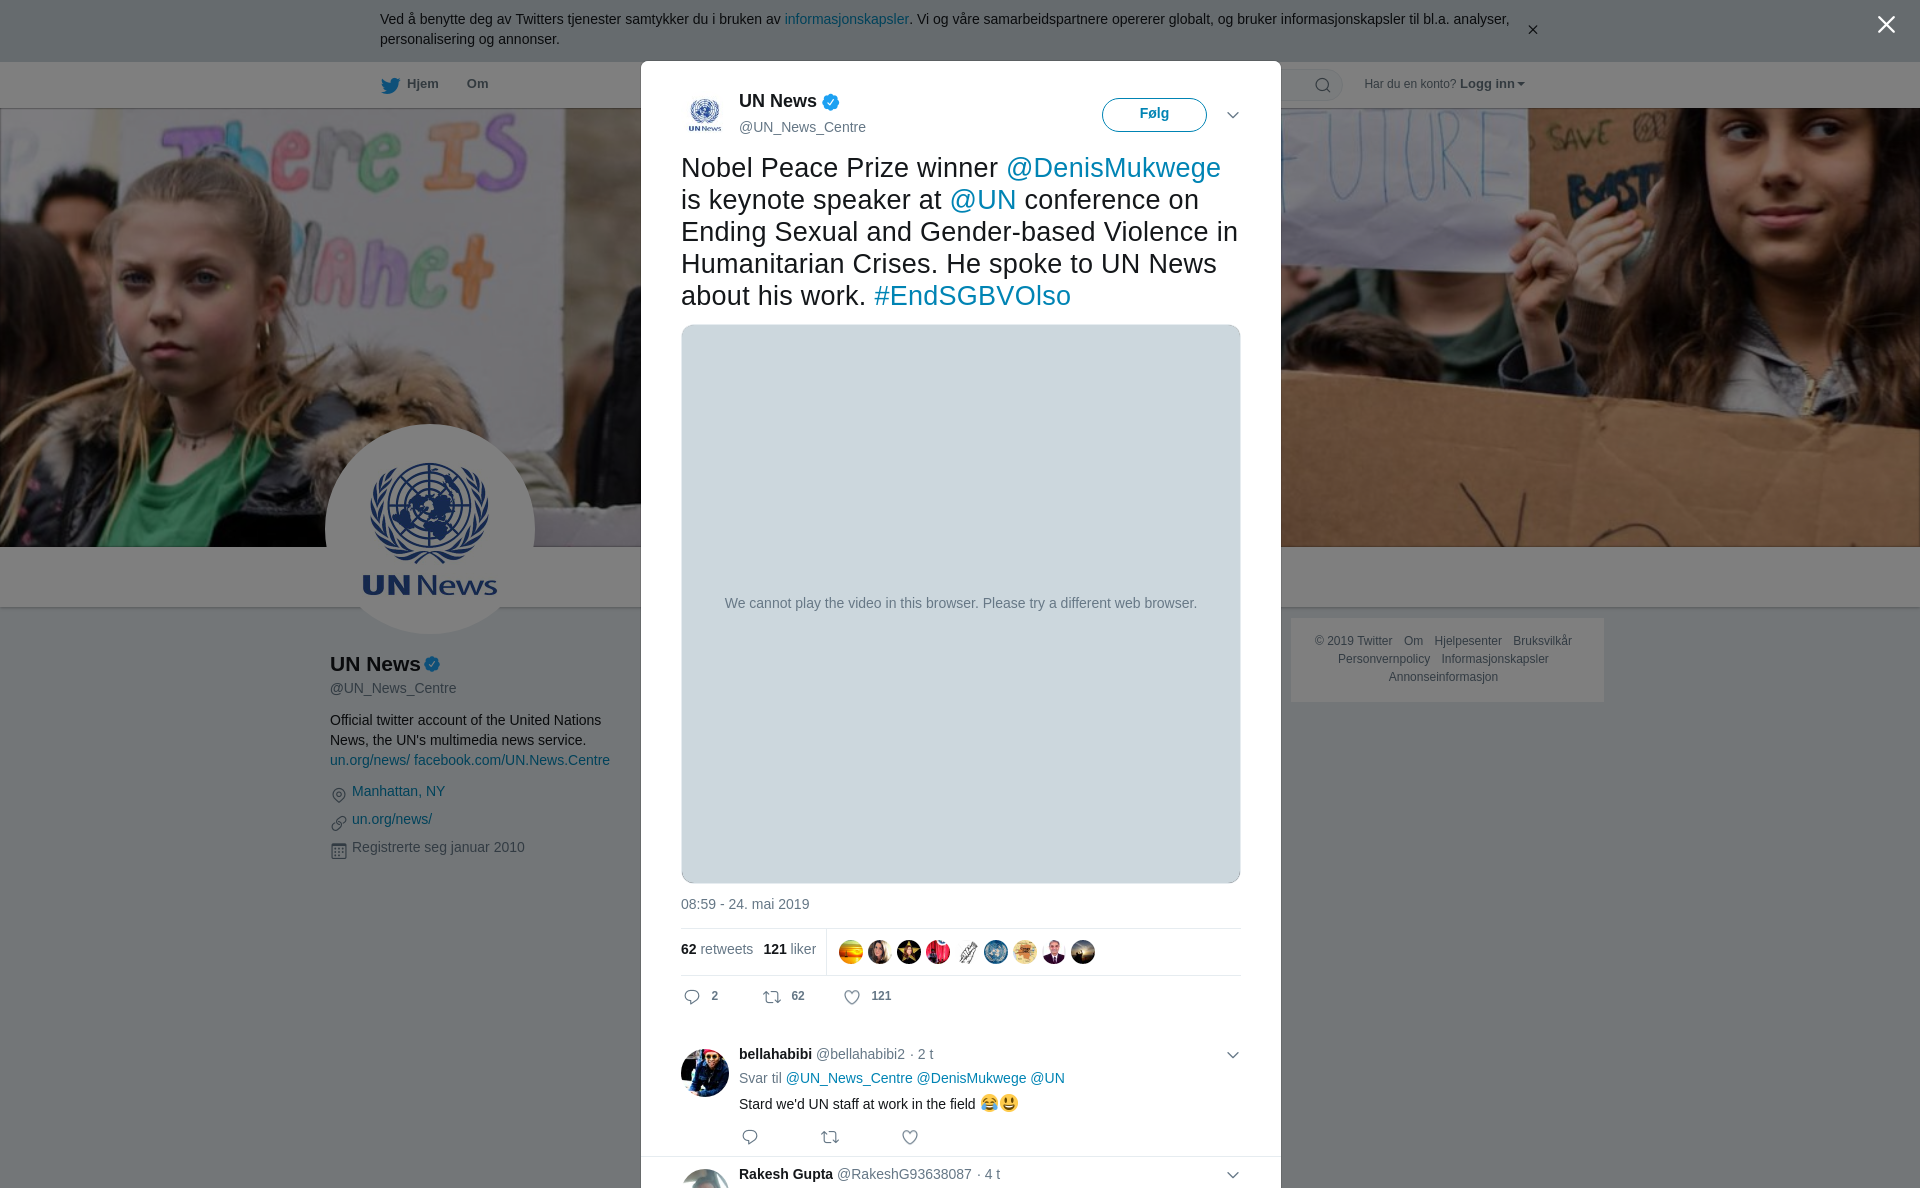Viewport: 1920px width, 1188px height.
Task: Open the @DenisMukwege mention link in the tweet
Action: pos(1113,168)
